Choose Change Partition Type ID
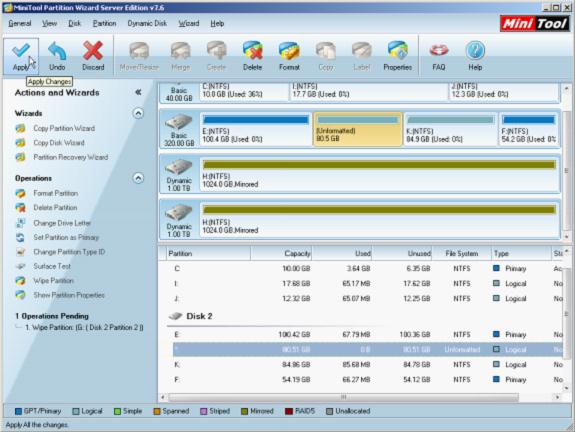Viewport: 575px width, 432px height. pos(69,252)
